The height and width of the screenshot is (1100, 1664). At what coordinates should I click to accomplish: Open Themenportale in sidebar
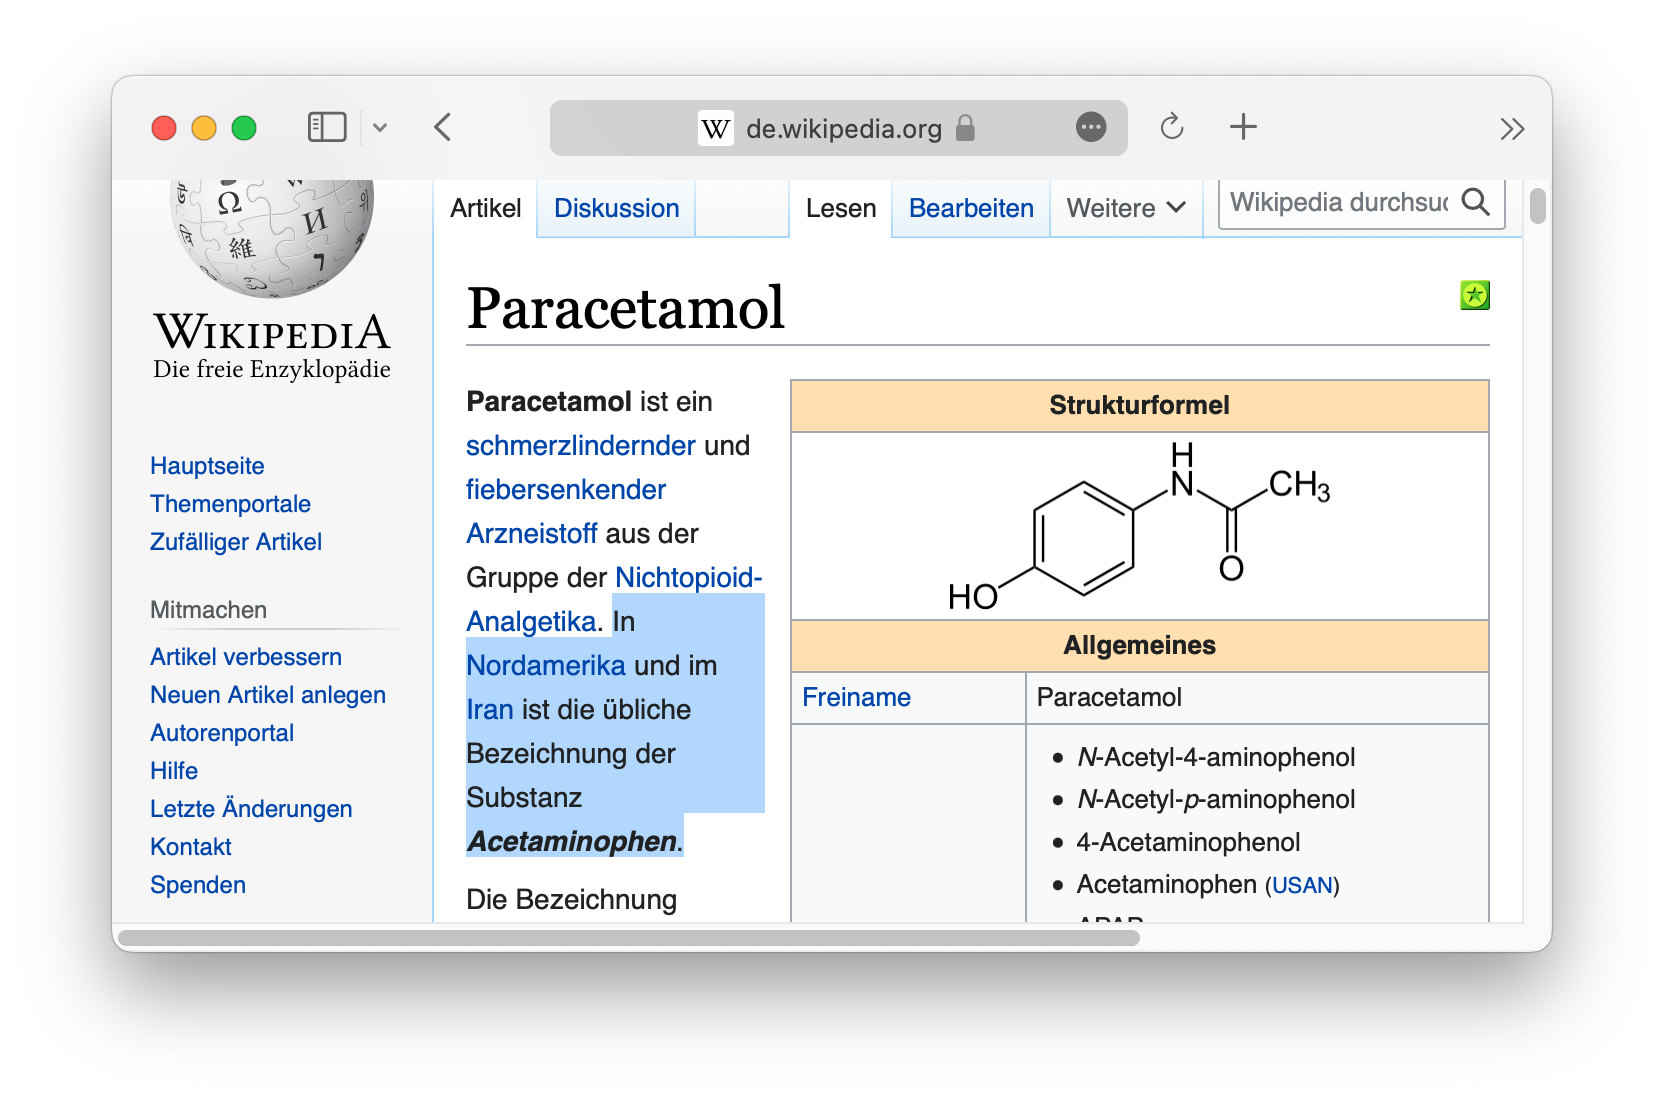(230, 504)
